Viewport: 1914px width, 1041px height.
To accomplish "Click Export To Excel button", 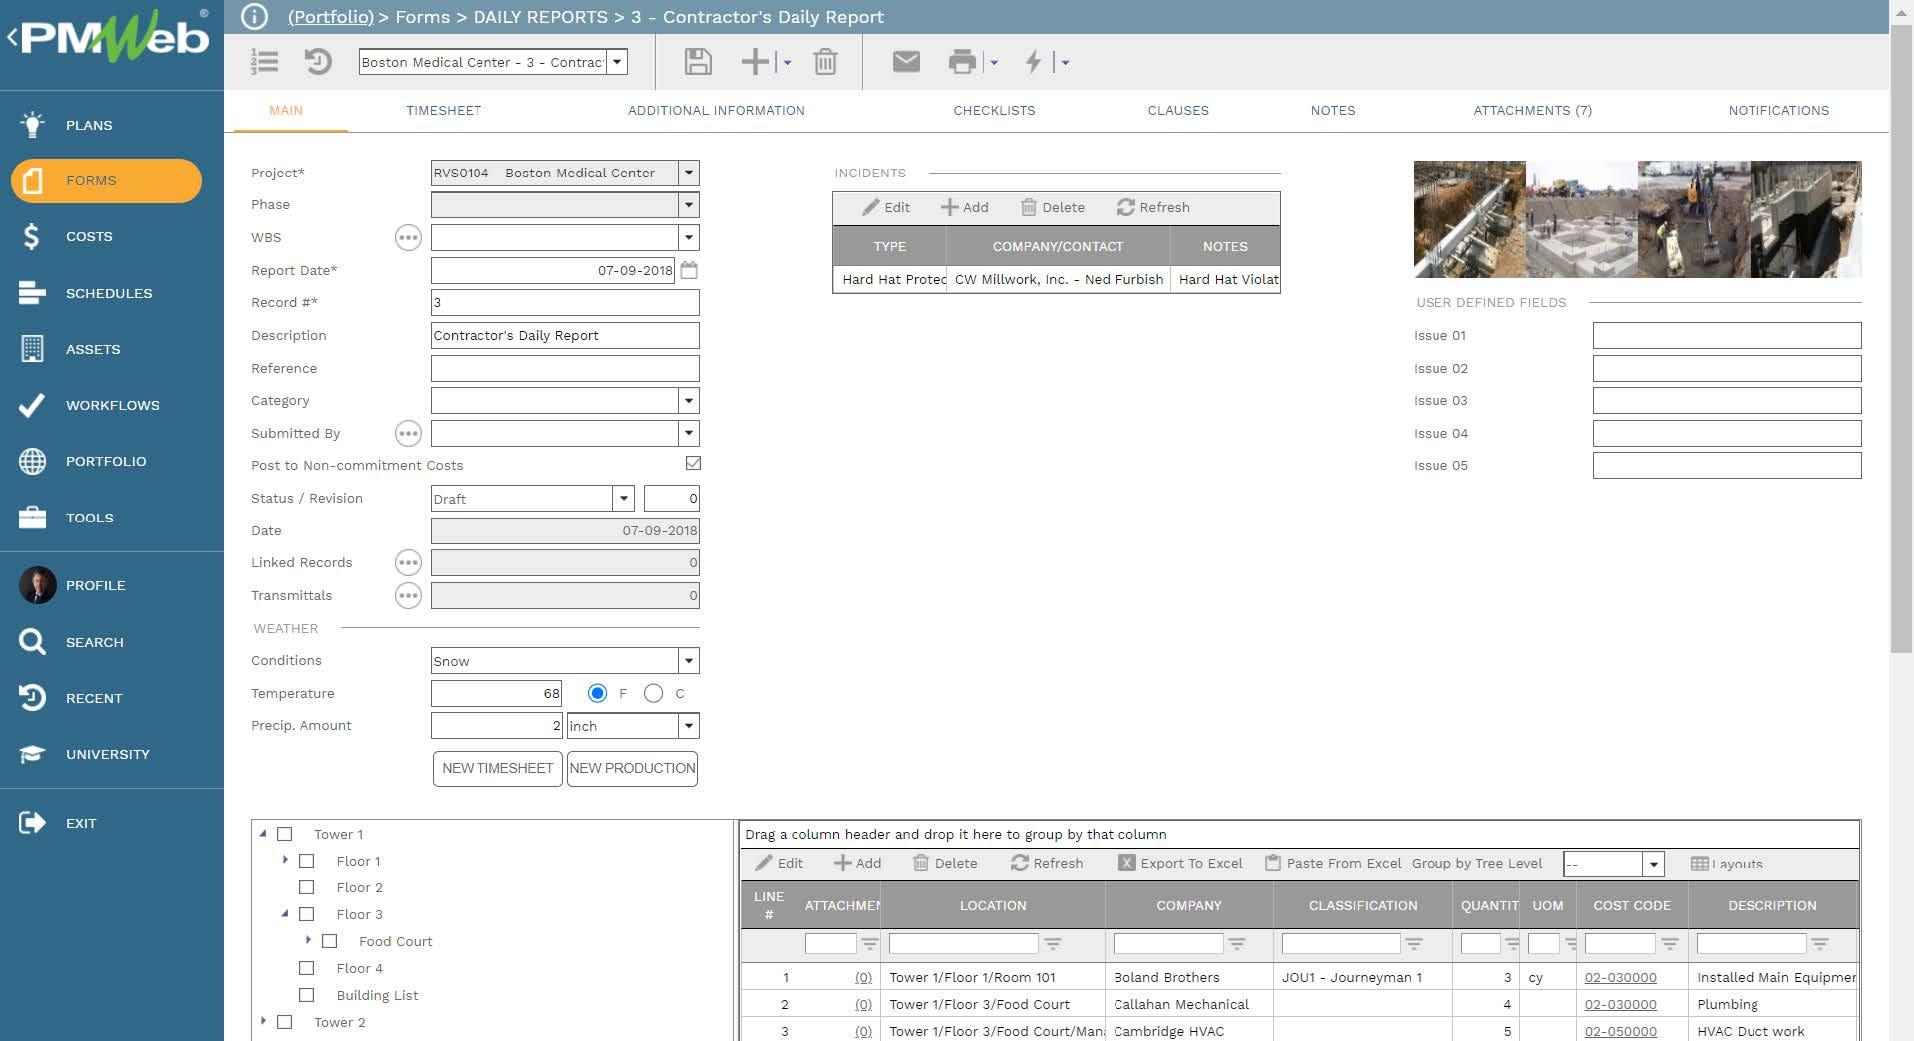I will pos(1180,863).
